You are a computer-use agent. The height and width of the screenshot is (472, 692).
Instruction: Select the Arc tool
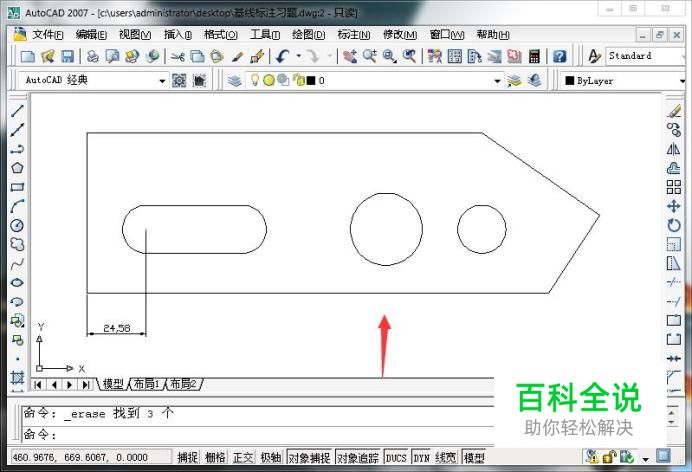coord(17,206)
